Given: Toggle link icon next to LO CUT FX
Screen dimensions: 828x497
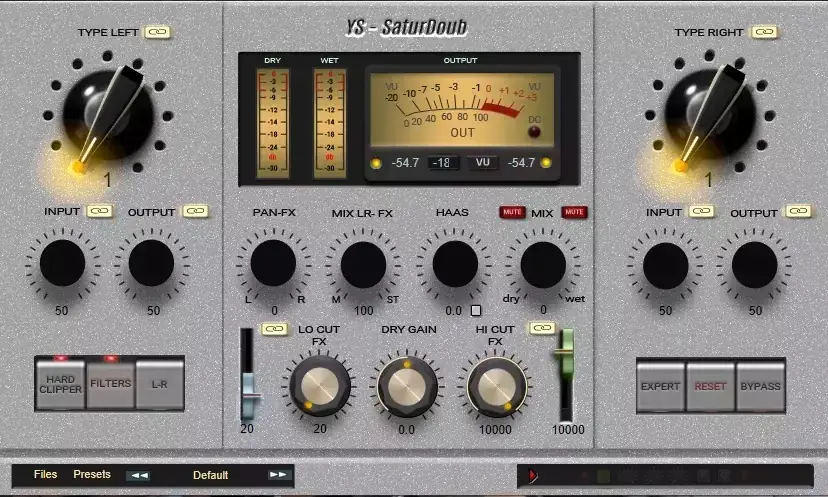Looking at the screenshot, I should tap(272, 329).
